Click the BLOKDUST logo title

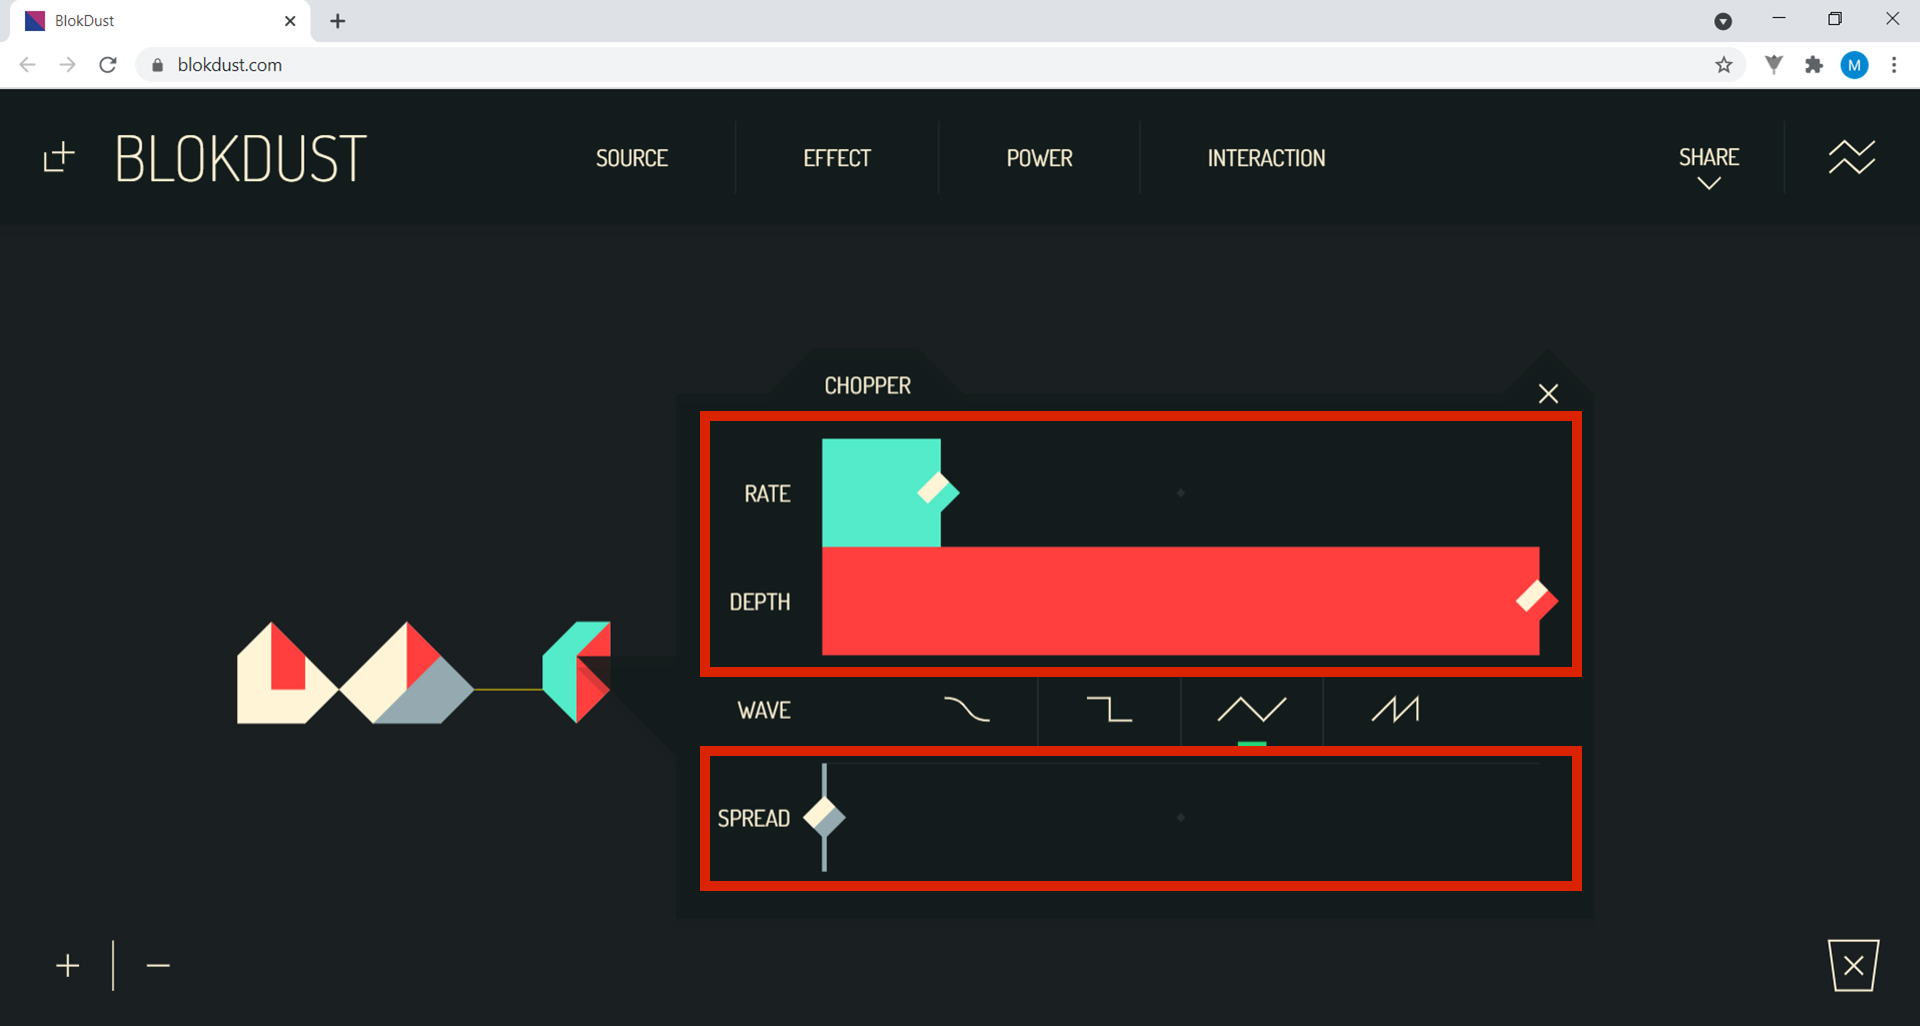coord(241,159)
